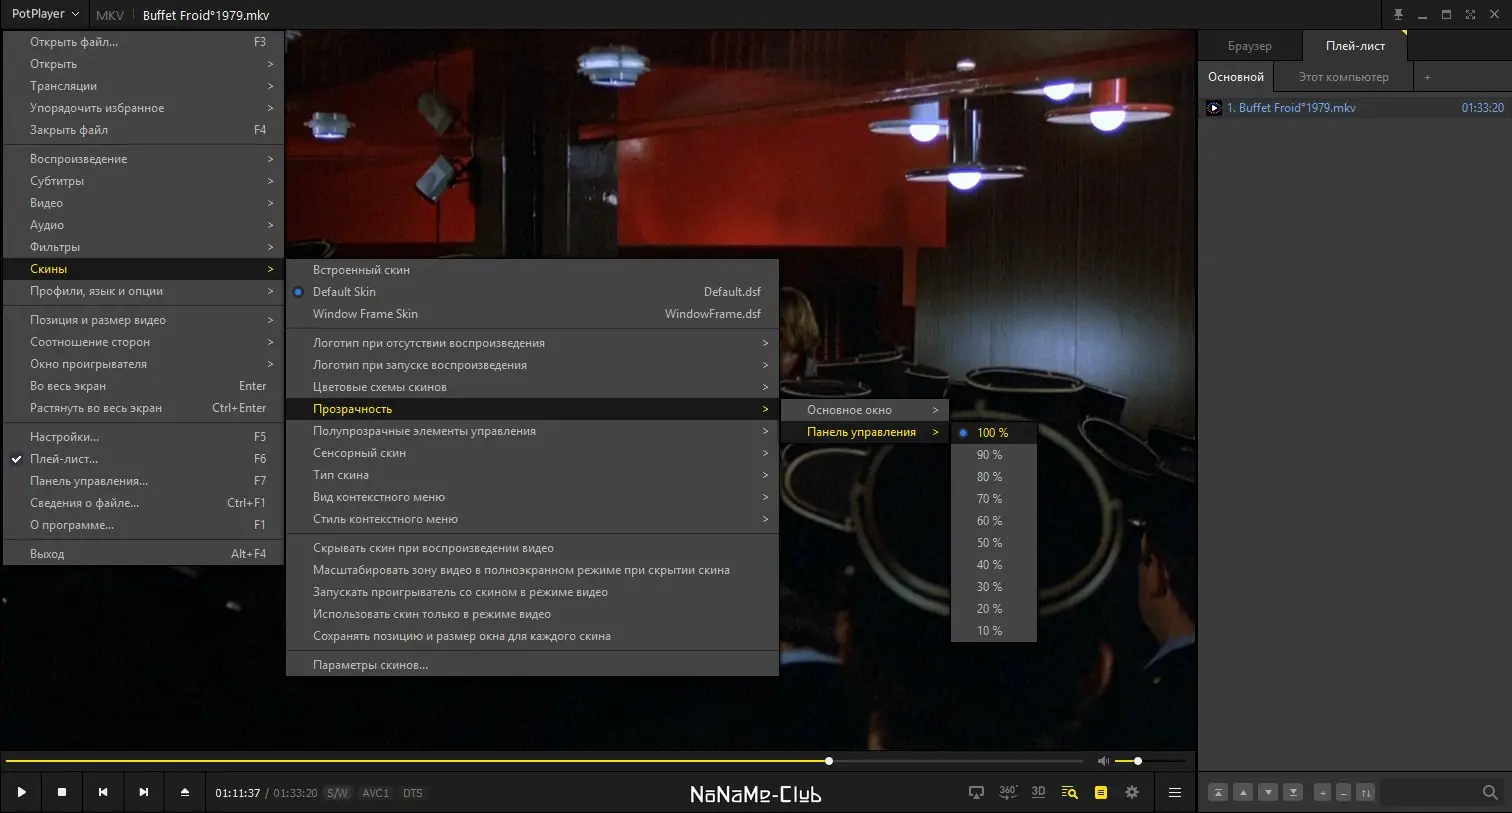The height and width of the screenshot is (813, 1512).
Task: Select the Default Skin option
Action: pyautogui.click(x=532, y=292)
